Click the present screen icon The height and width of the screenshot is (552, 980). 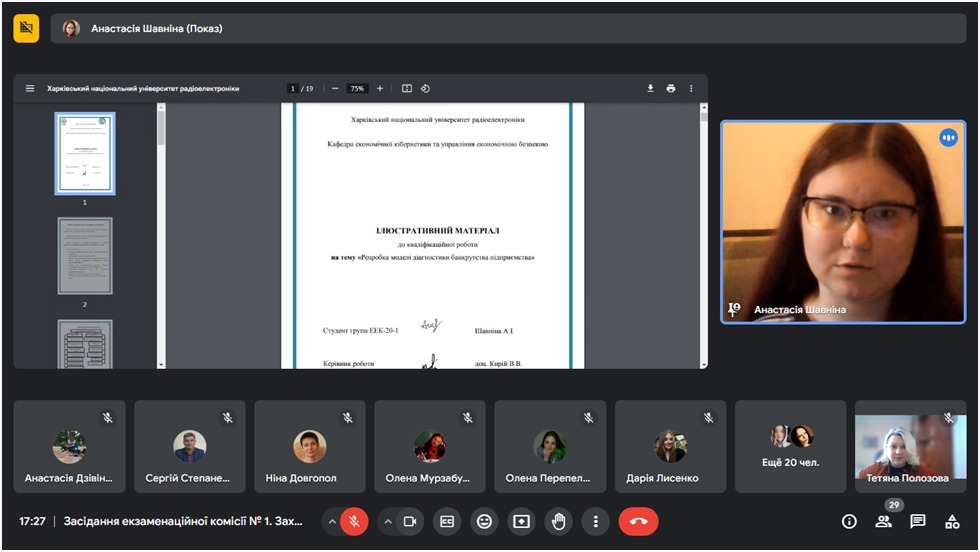pyautogui.click(x=521, y=521)
